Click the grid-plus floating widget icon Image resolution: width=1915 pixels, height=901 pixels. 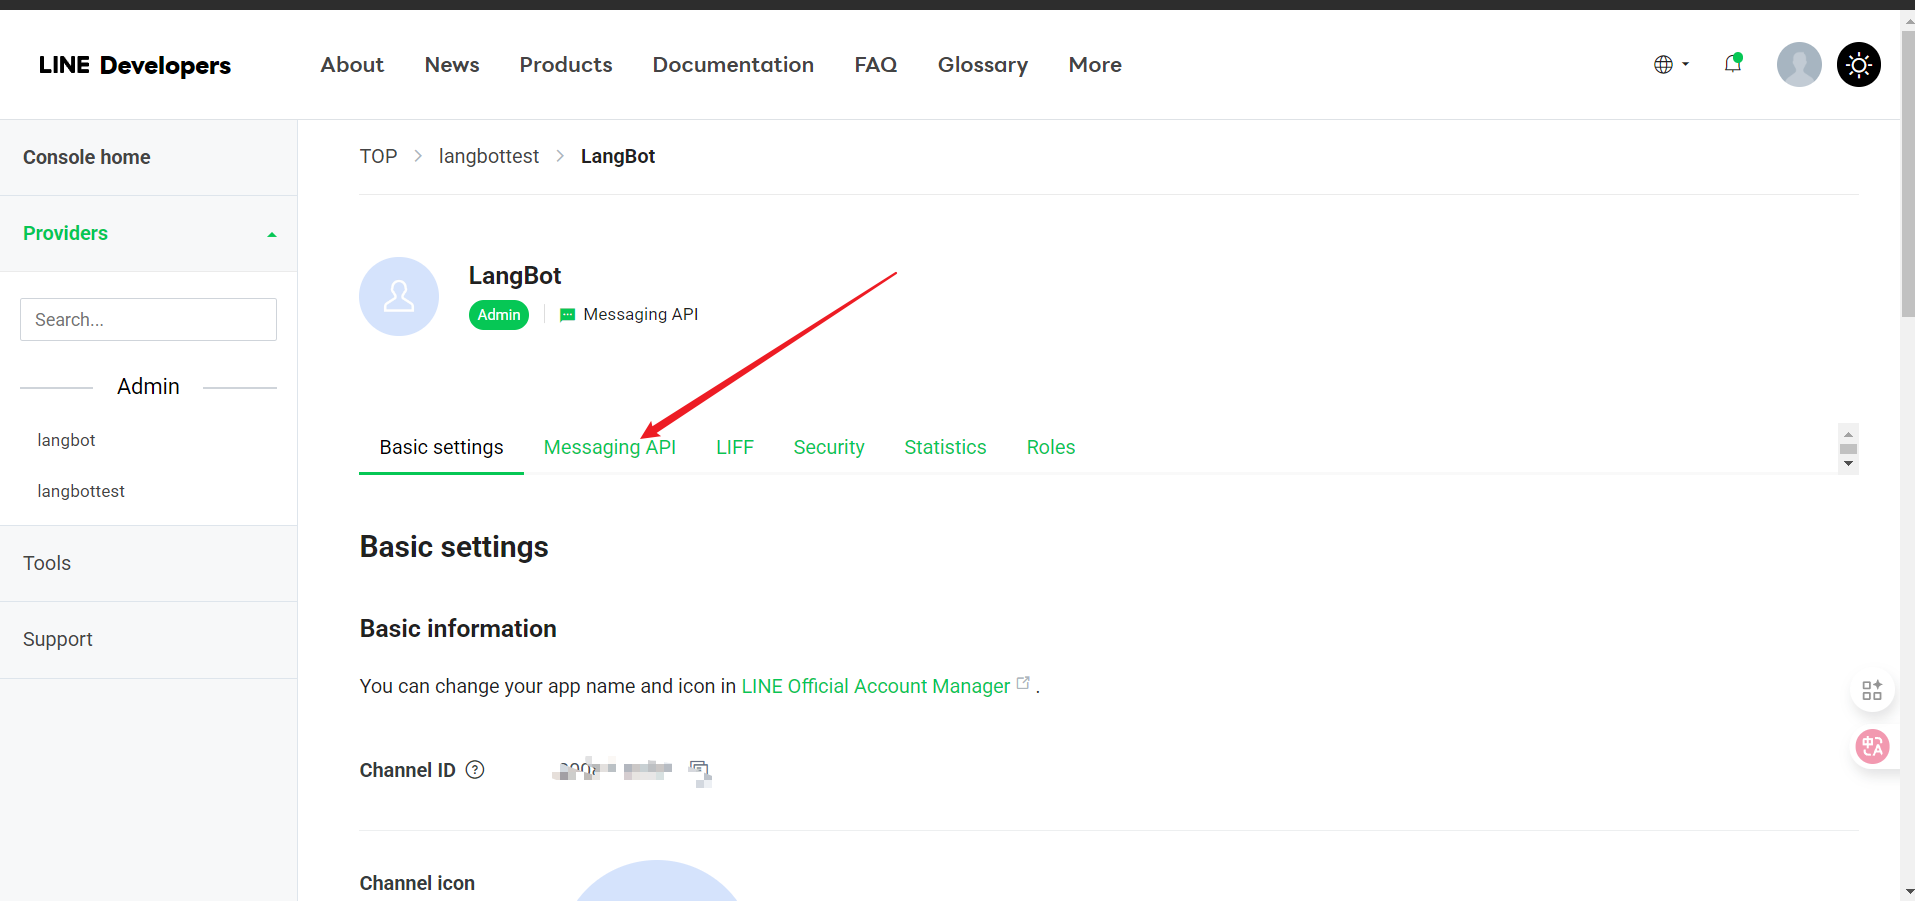point(1872,690)
